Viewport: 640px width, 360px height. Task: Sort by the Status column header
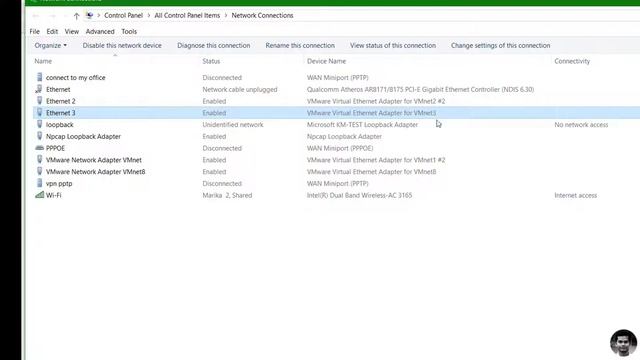[211, 61]
